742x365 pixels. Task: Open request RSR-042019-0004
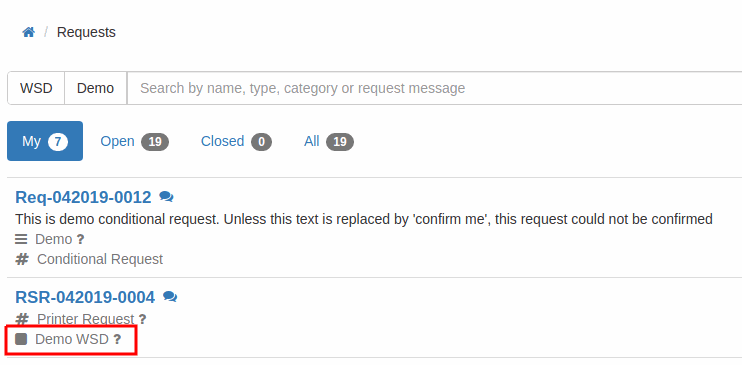coord(85,297)
